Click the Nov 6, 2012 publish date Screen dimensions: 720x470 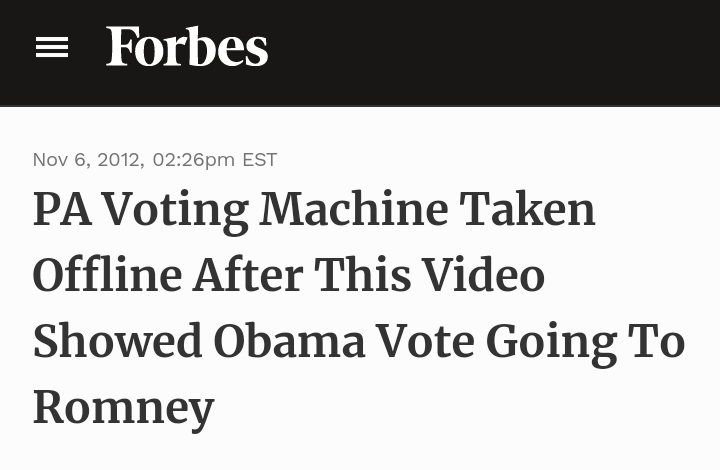(x=88, y=160)
